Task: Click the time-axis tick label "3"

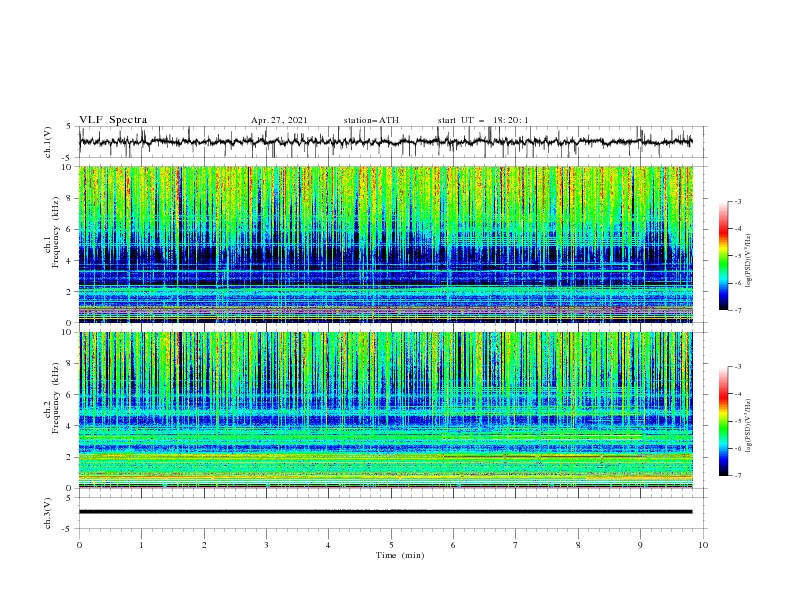Action: click(266, 545)
